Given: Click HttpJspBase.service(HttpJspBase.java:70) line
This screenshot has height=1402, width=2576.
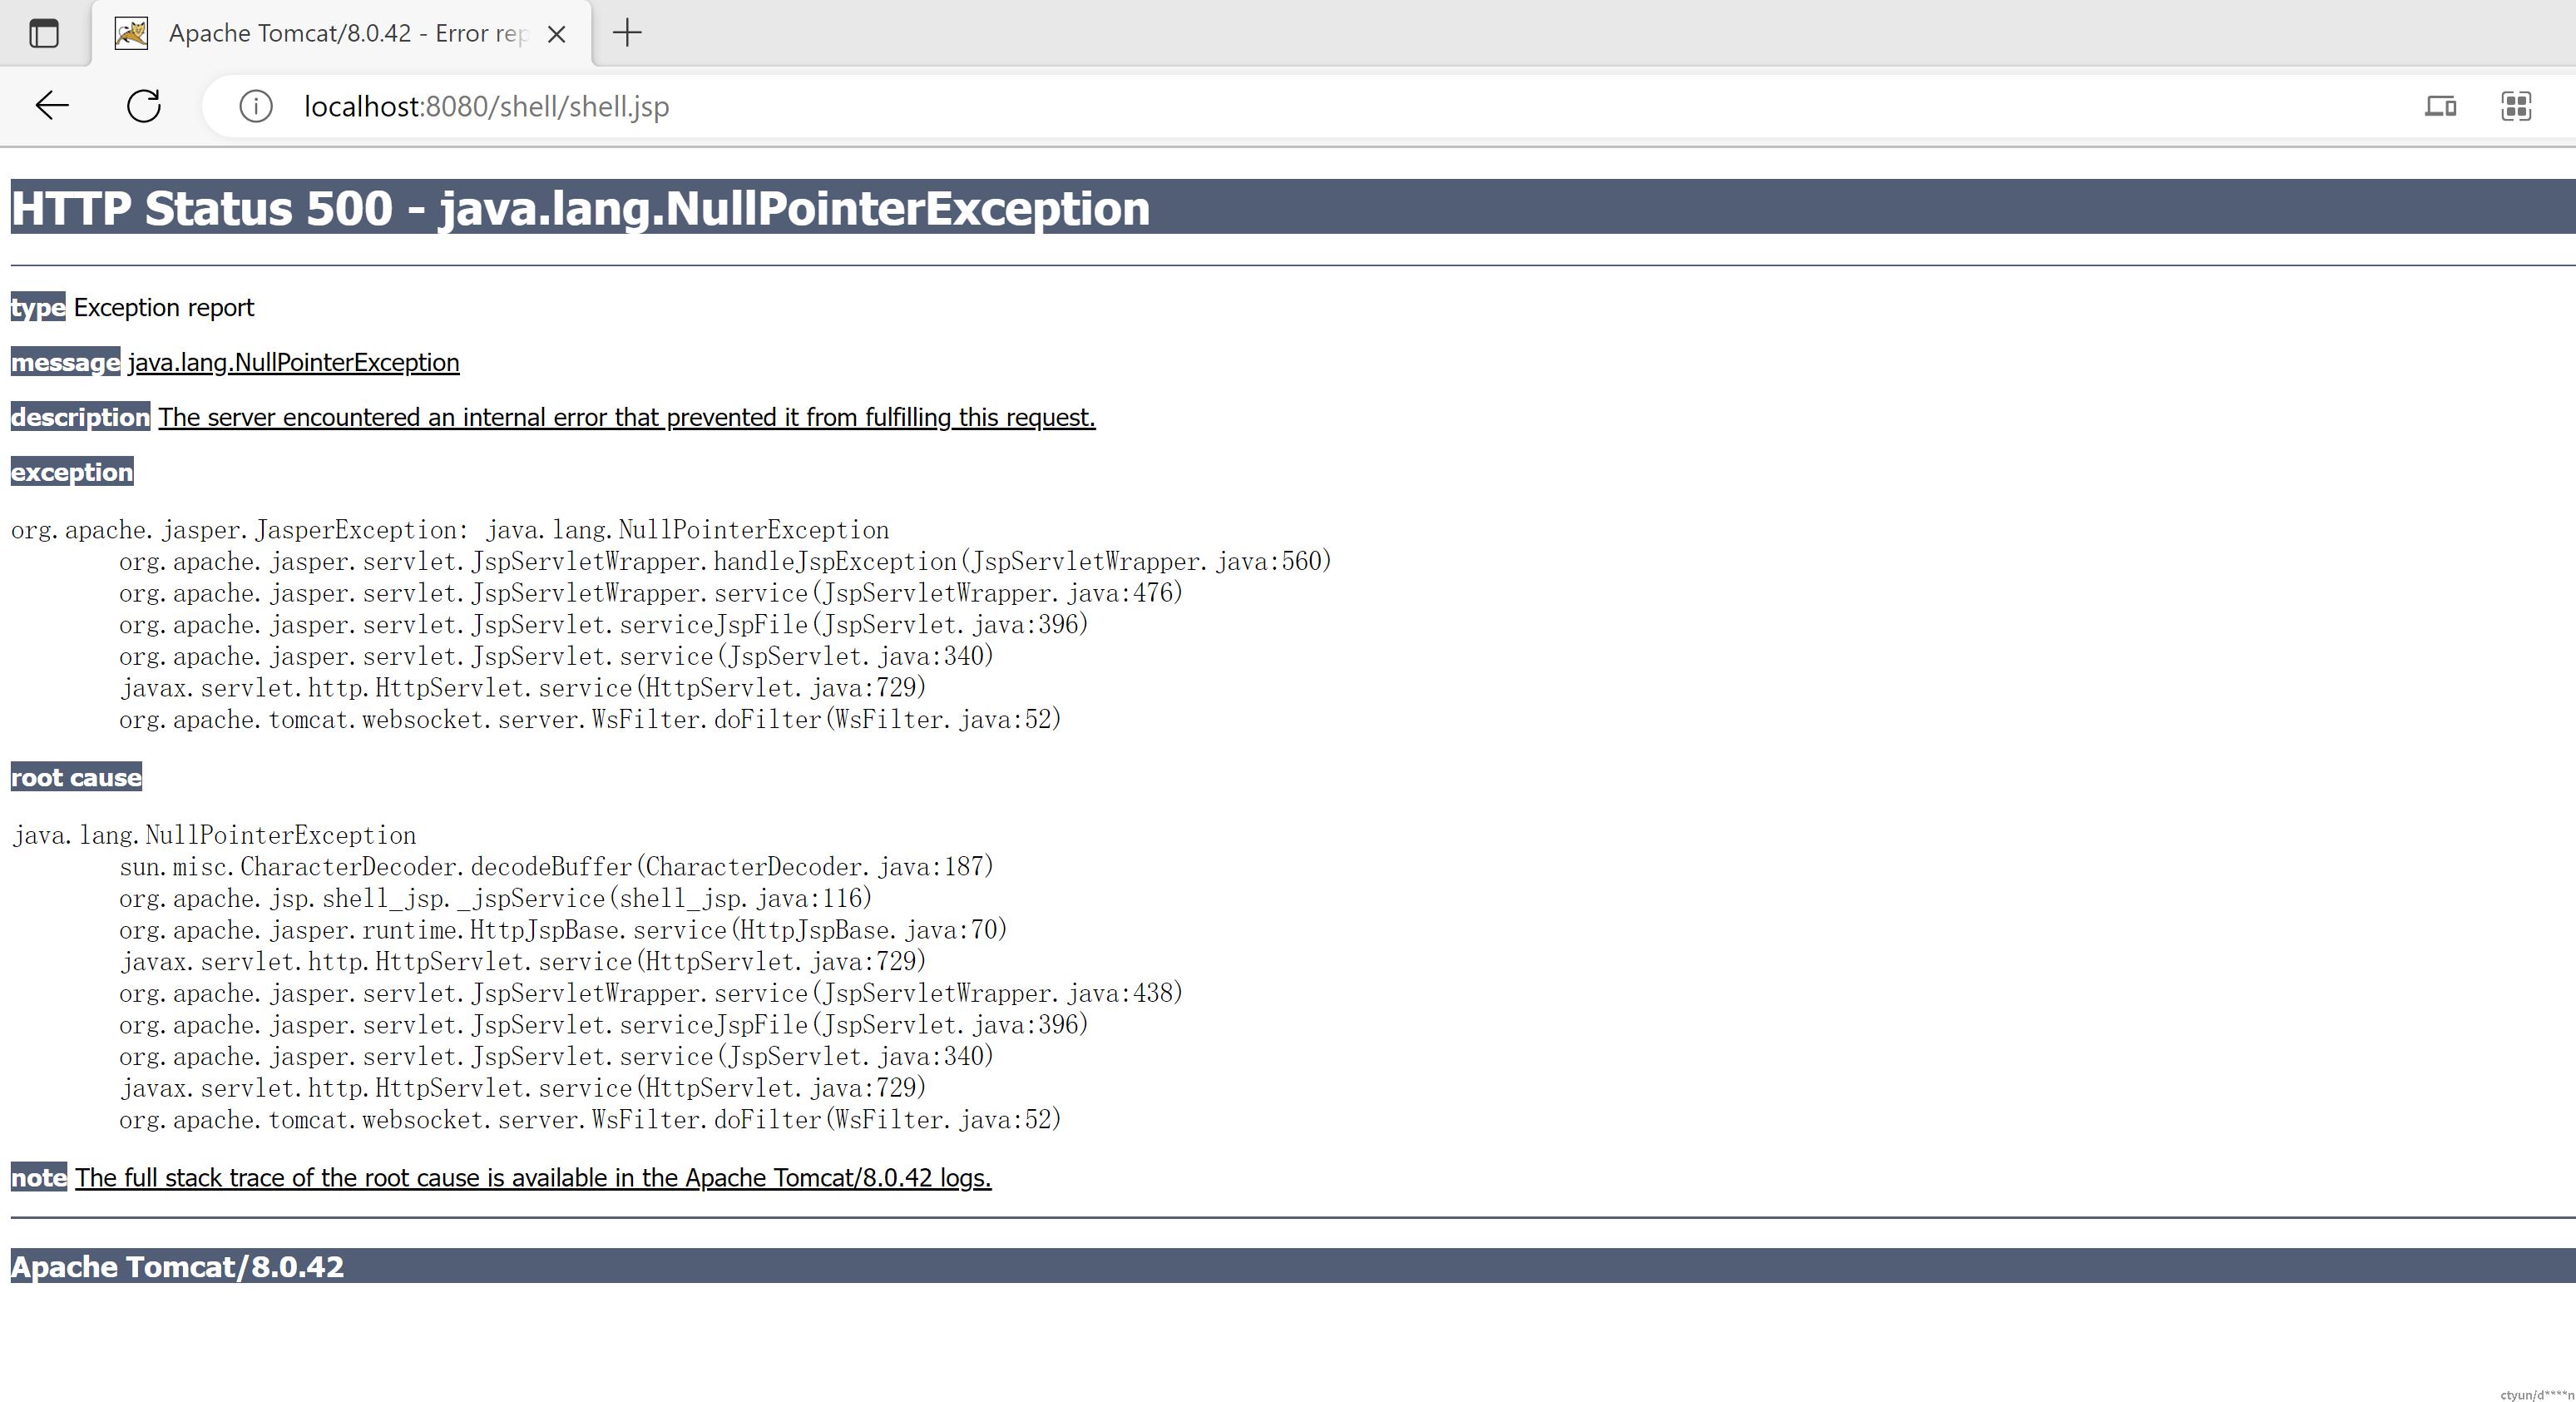Looking at the screenshot, I should click(563, 930).
